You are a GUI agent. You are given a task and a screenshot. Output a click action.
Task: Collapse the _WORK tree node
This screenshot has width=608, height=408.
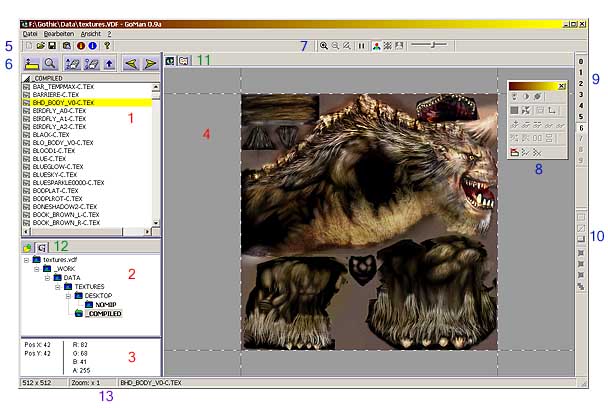pos(37,269)
